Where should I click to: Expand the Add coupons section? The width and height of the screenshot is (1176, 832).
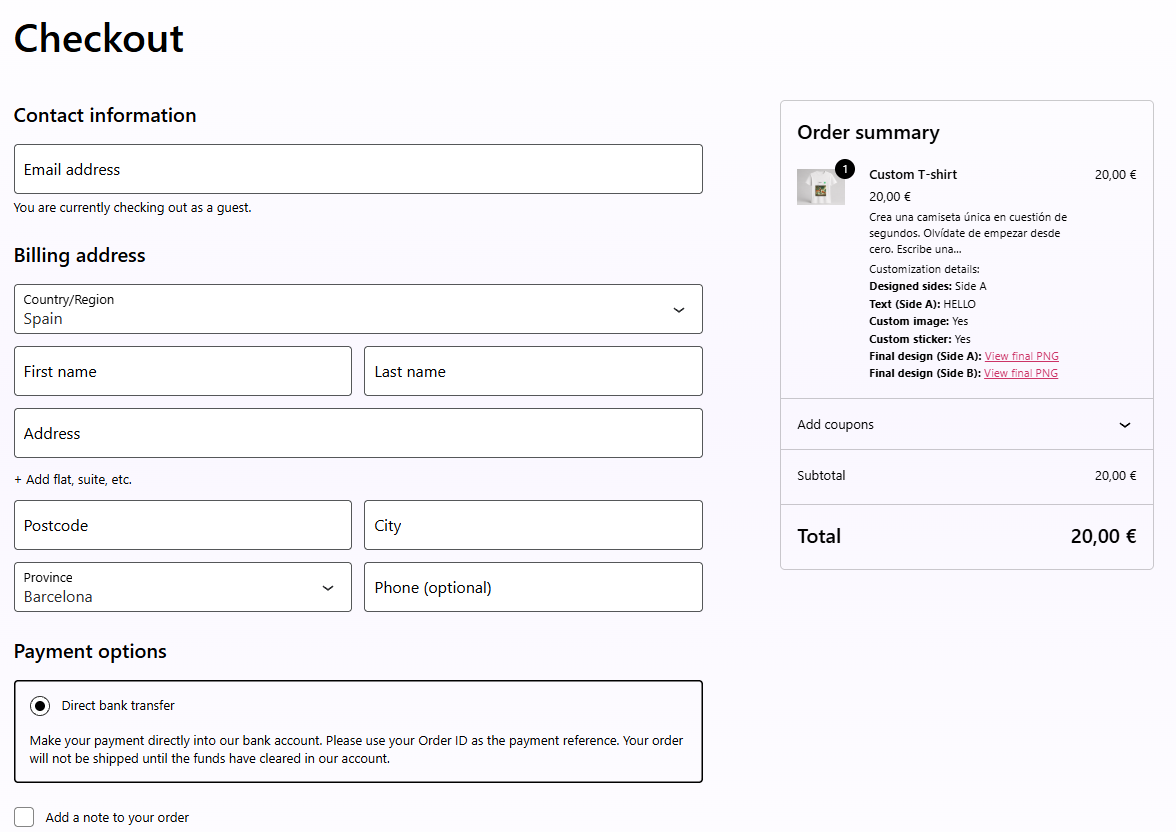[x=966, y=425]
